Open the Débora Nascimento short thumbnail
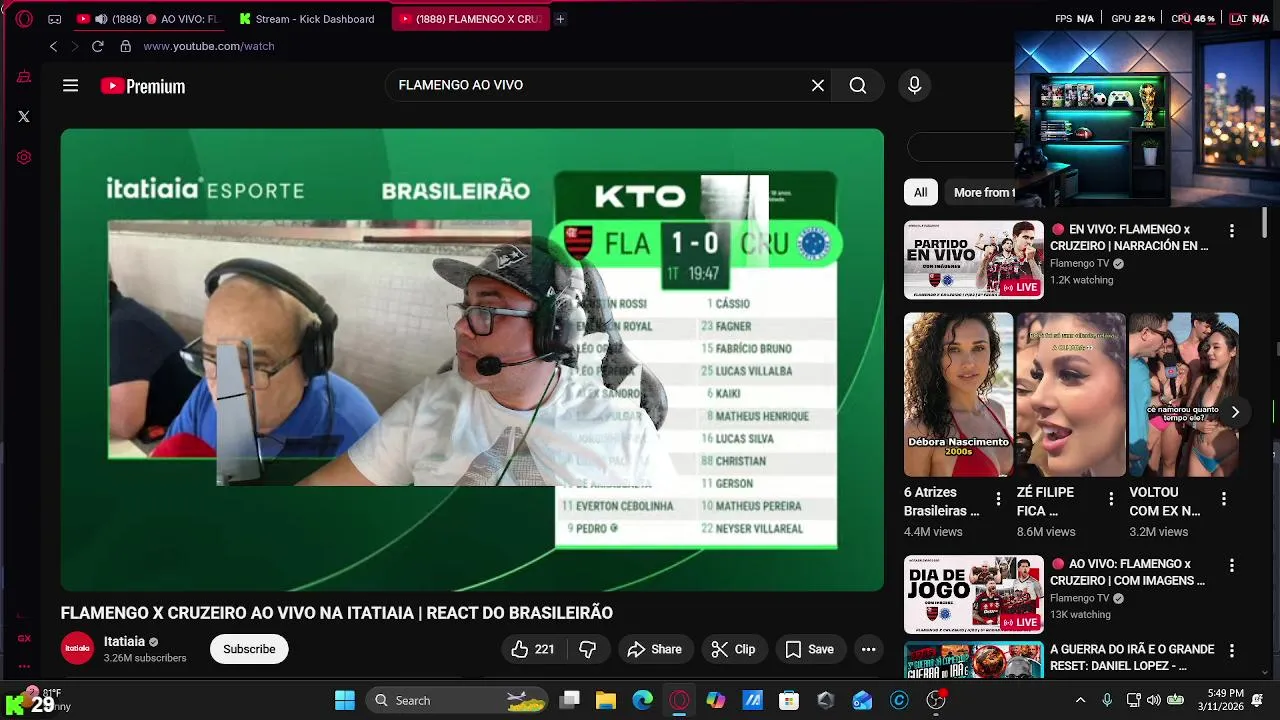This screenshot has height=720, width=1280. 958,394
